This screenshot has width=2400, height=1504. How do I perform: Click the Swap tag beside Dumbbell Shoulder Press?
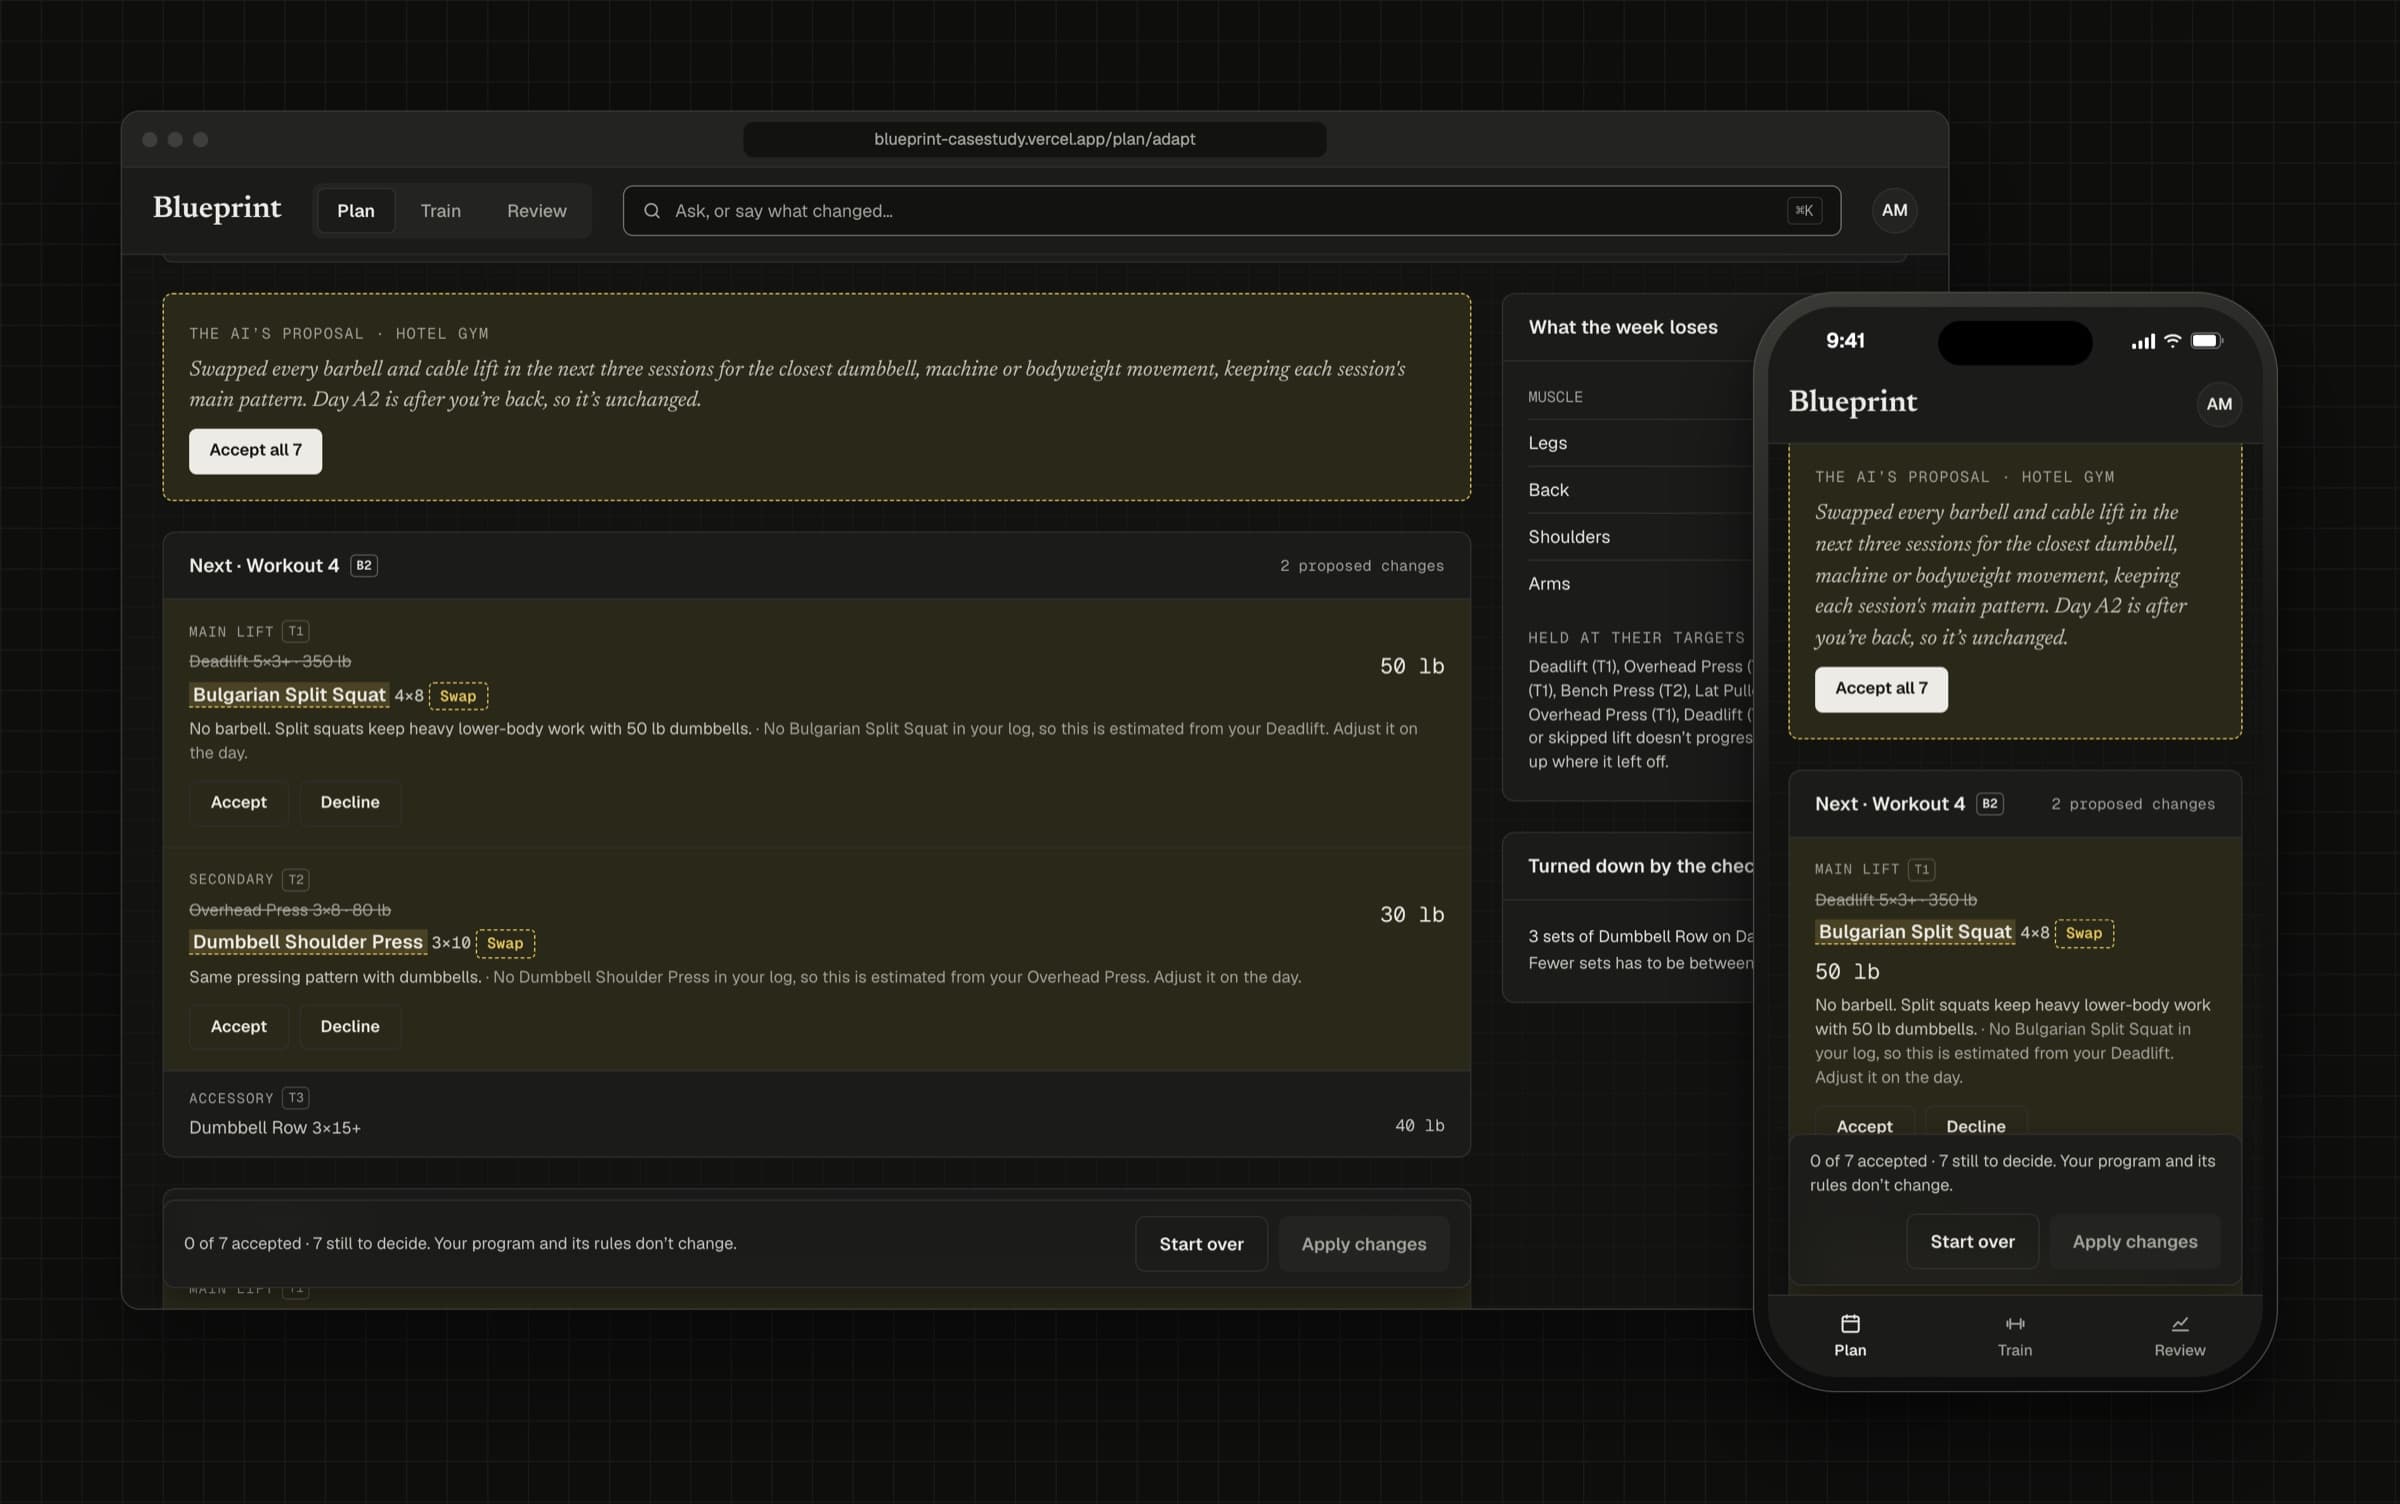pos(505,943)
